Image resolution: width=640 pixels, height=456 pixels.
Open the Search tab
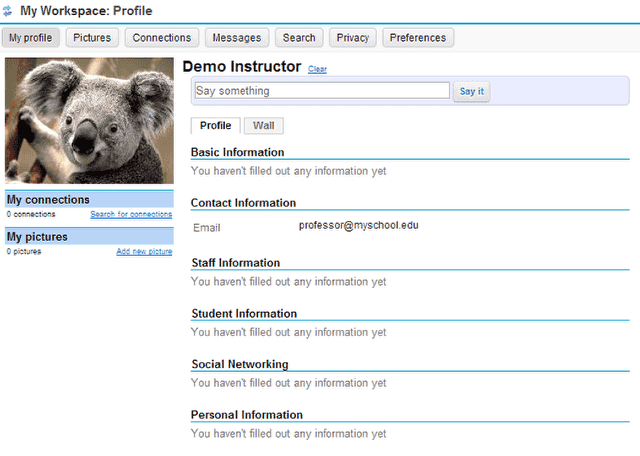(x=299, y=38)
